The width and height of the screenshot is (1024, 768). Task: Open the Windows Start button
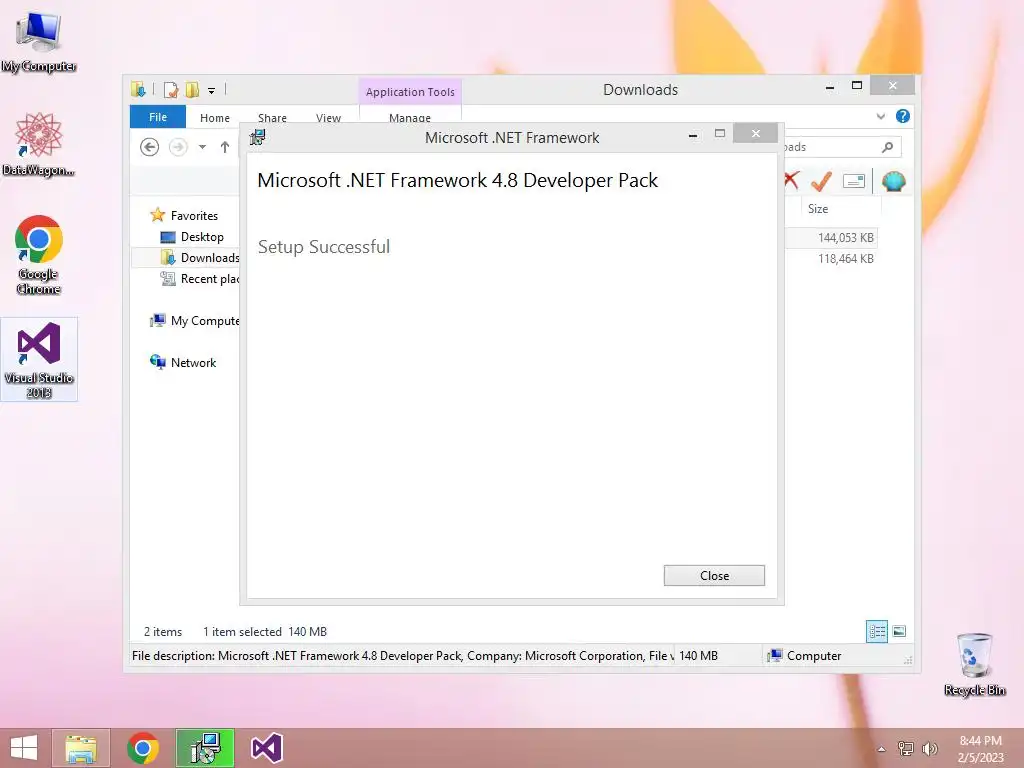(24, 748)
